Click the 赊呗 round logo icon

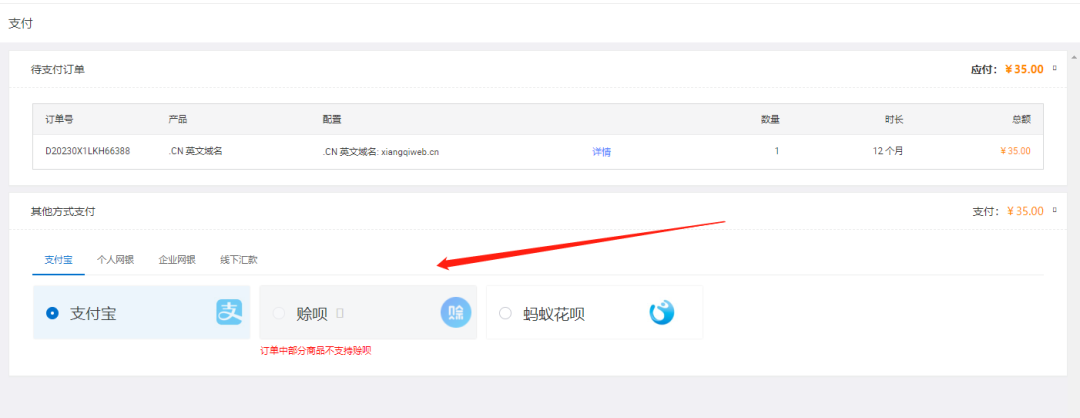tap(455, 313)
